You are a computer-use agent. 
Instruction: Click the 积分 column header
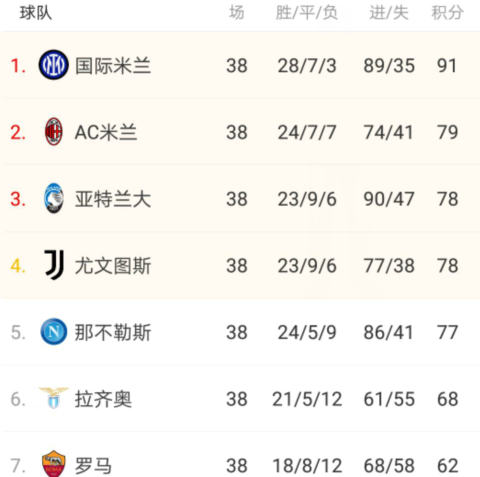447,13
